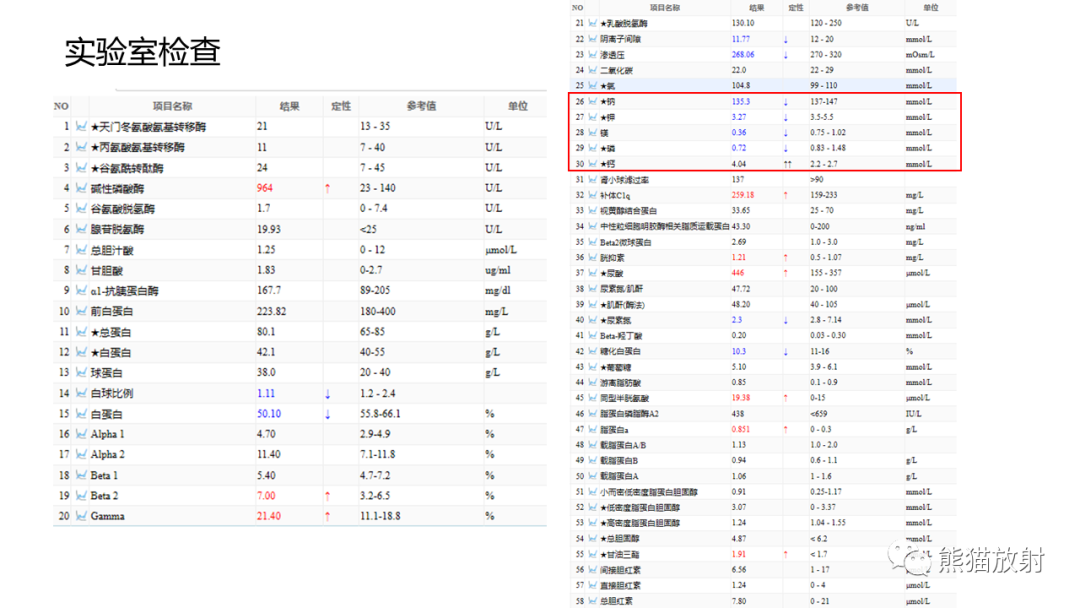Click the chart icon beside 同型半胱氨酸
Image resolution: width=1080 pixels, height=608 pixels.
click(592, 398)
